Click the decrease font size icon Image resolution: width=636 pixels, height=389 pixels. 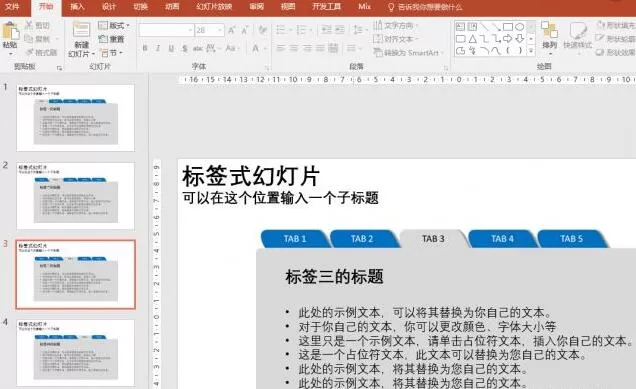pyautogui.click(x=245, y=30)
